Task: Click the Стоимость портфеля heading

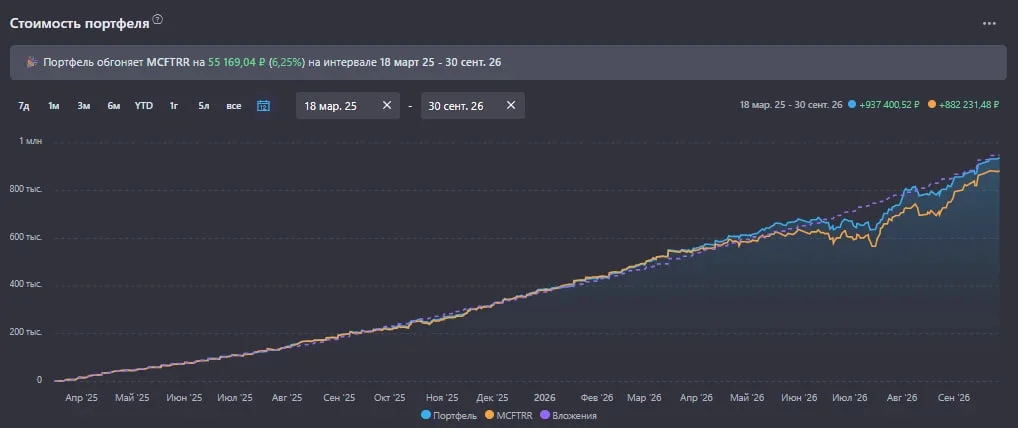Action: coord(79,23)
